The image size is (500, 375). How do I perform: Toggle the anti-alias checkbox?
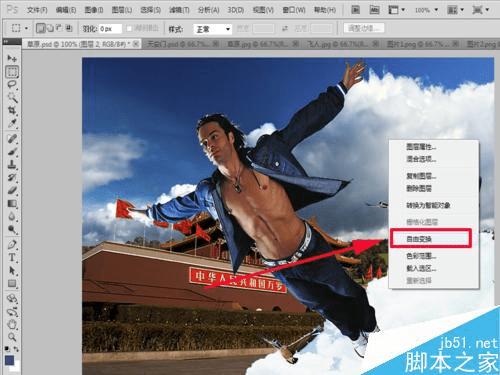point(129,29)
